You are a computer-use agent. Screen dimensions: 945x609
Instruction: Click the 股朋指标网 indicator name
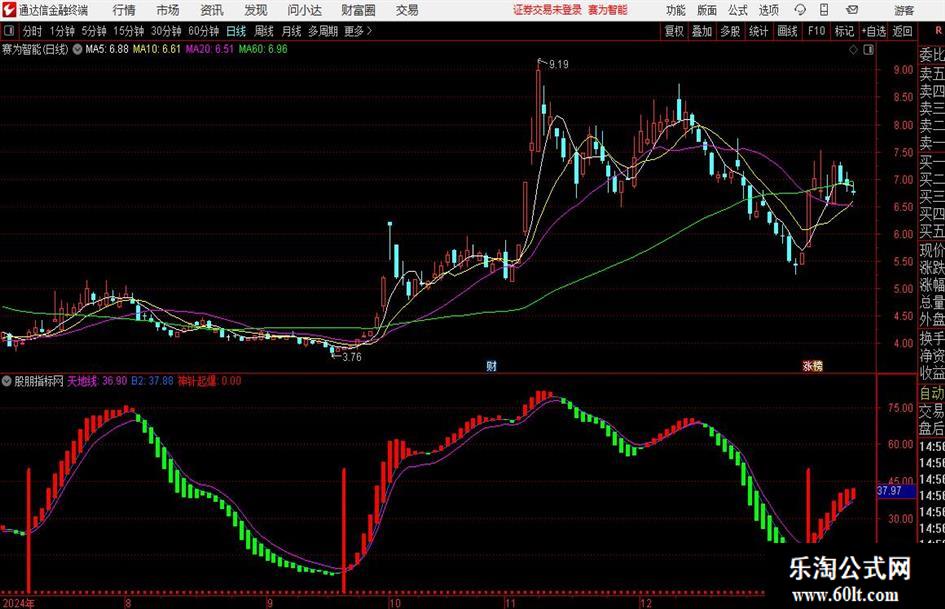click(39, 380)
